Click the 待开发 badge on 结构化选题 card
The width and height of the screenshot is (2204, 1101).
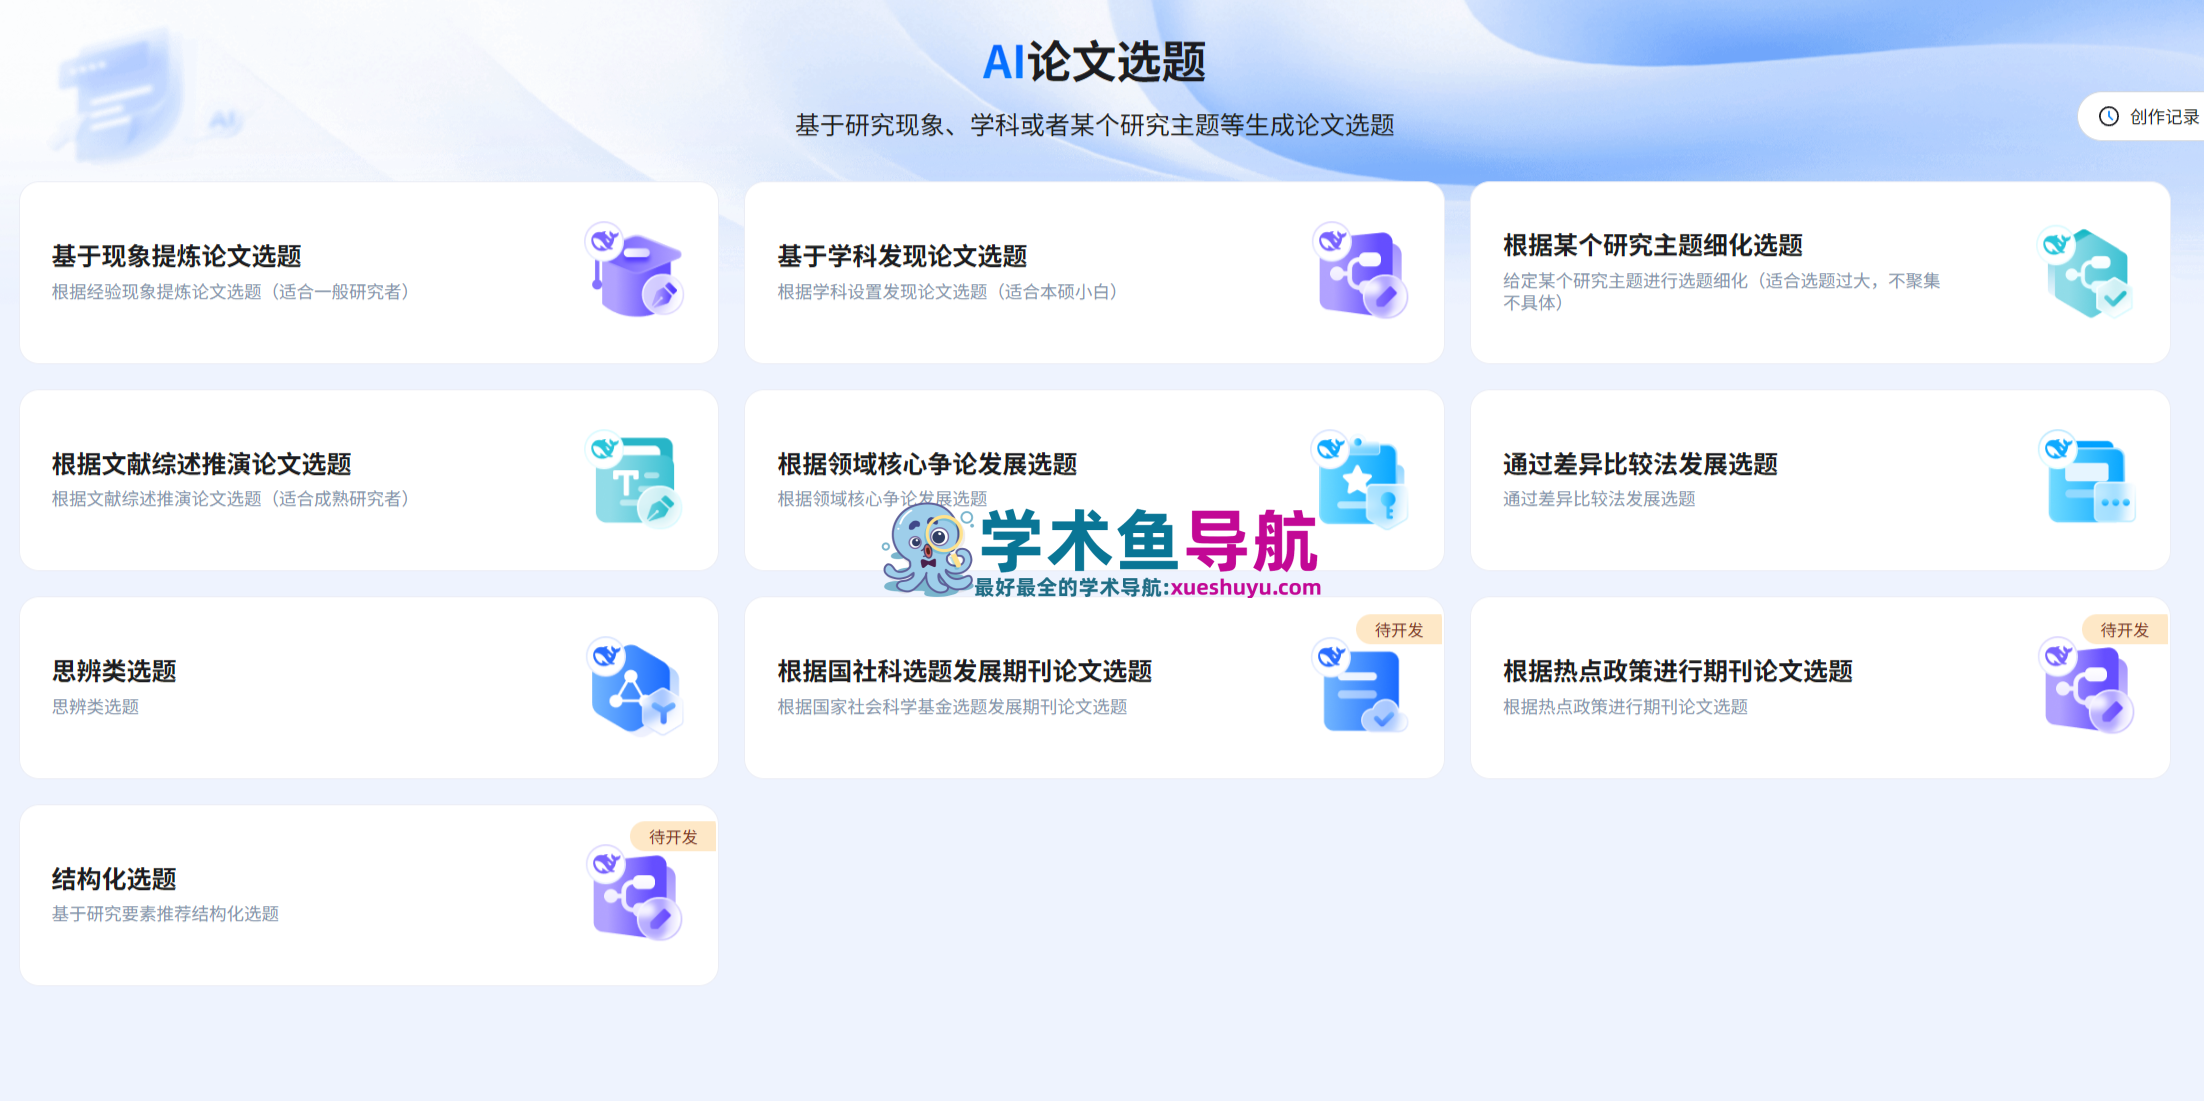(x=673, y=837)
